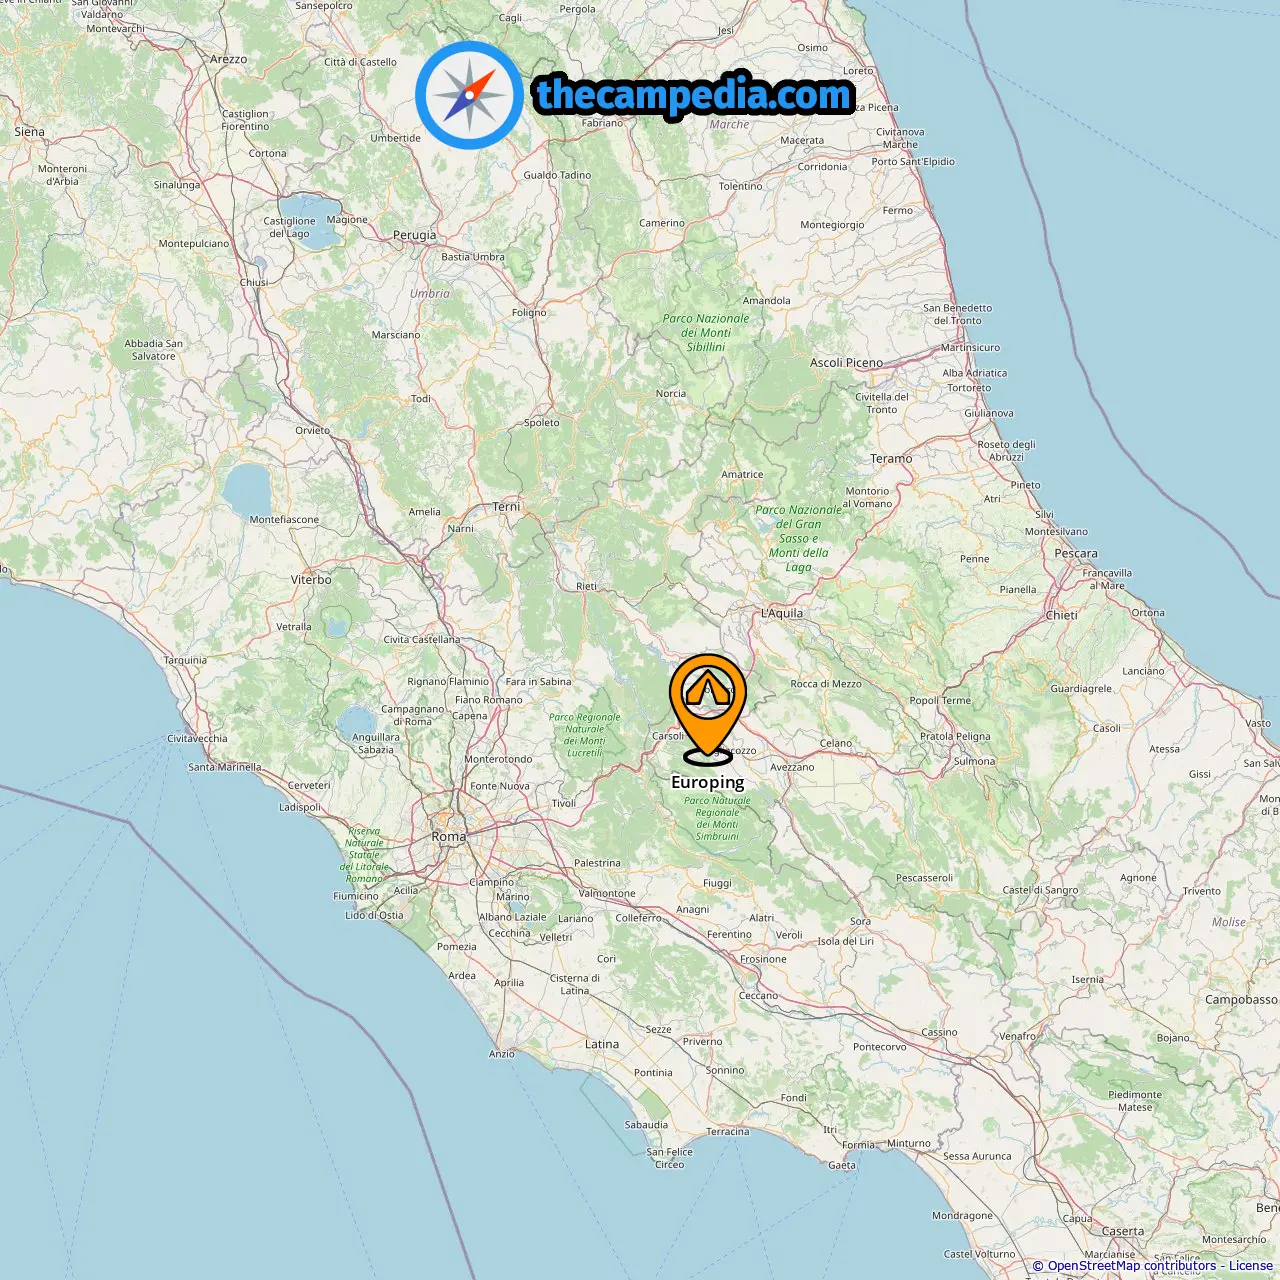Select the Latina city label
1280x1280 pixels.
click(602, 1044)
